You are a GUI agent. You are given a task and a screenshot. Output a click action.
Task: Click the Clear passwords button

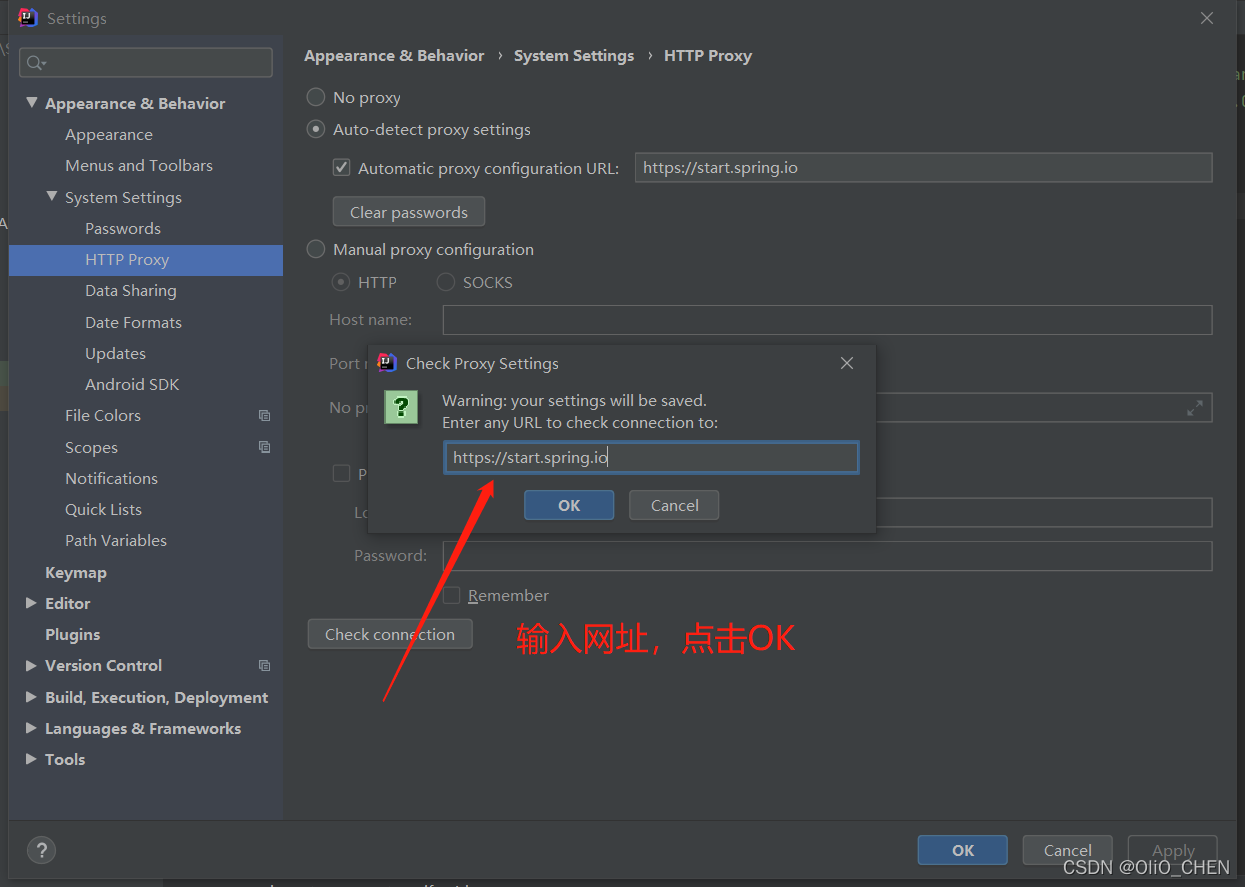tap(408, 211)
